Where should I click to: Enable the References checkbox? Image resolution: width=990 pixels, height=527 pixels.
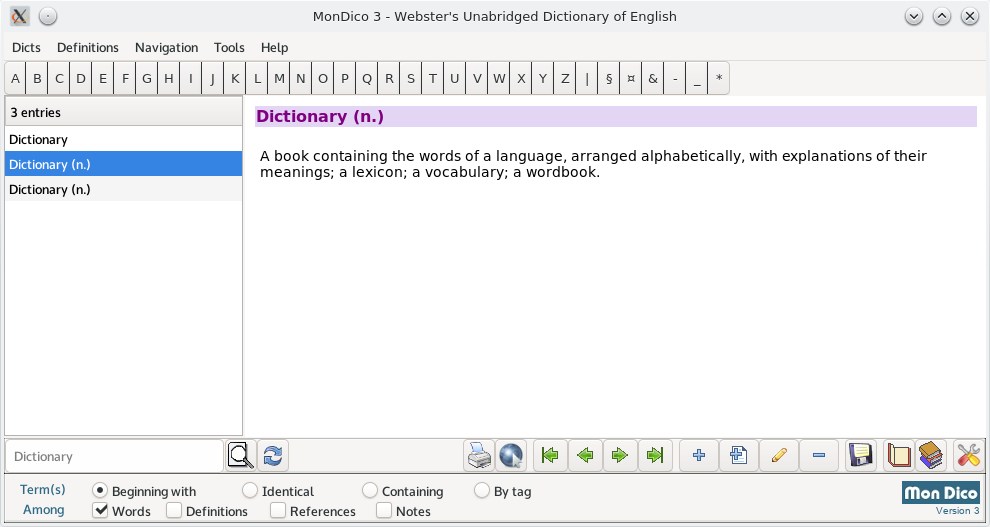tap(278, 511)
